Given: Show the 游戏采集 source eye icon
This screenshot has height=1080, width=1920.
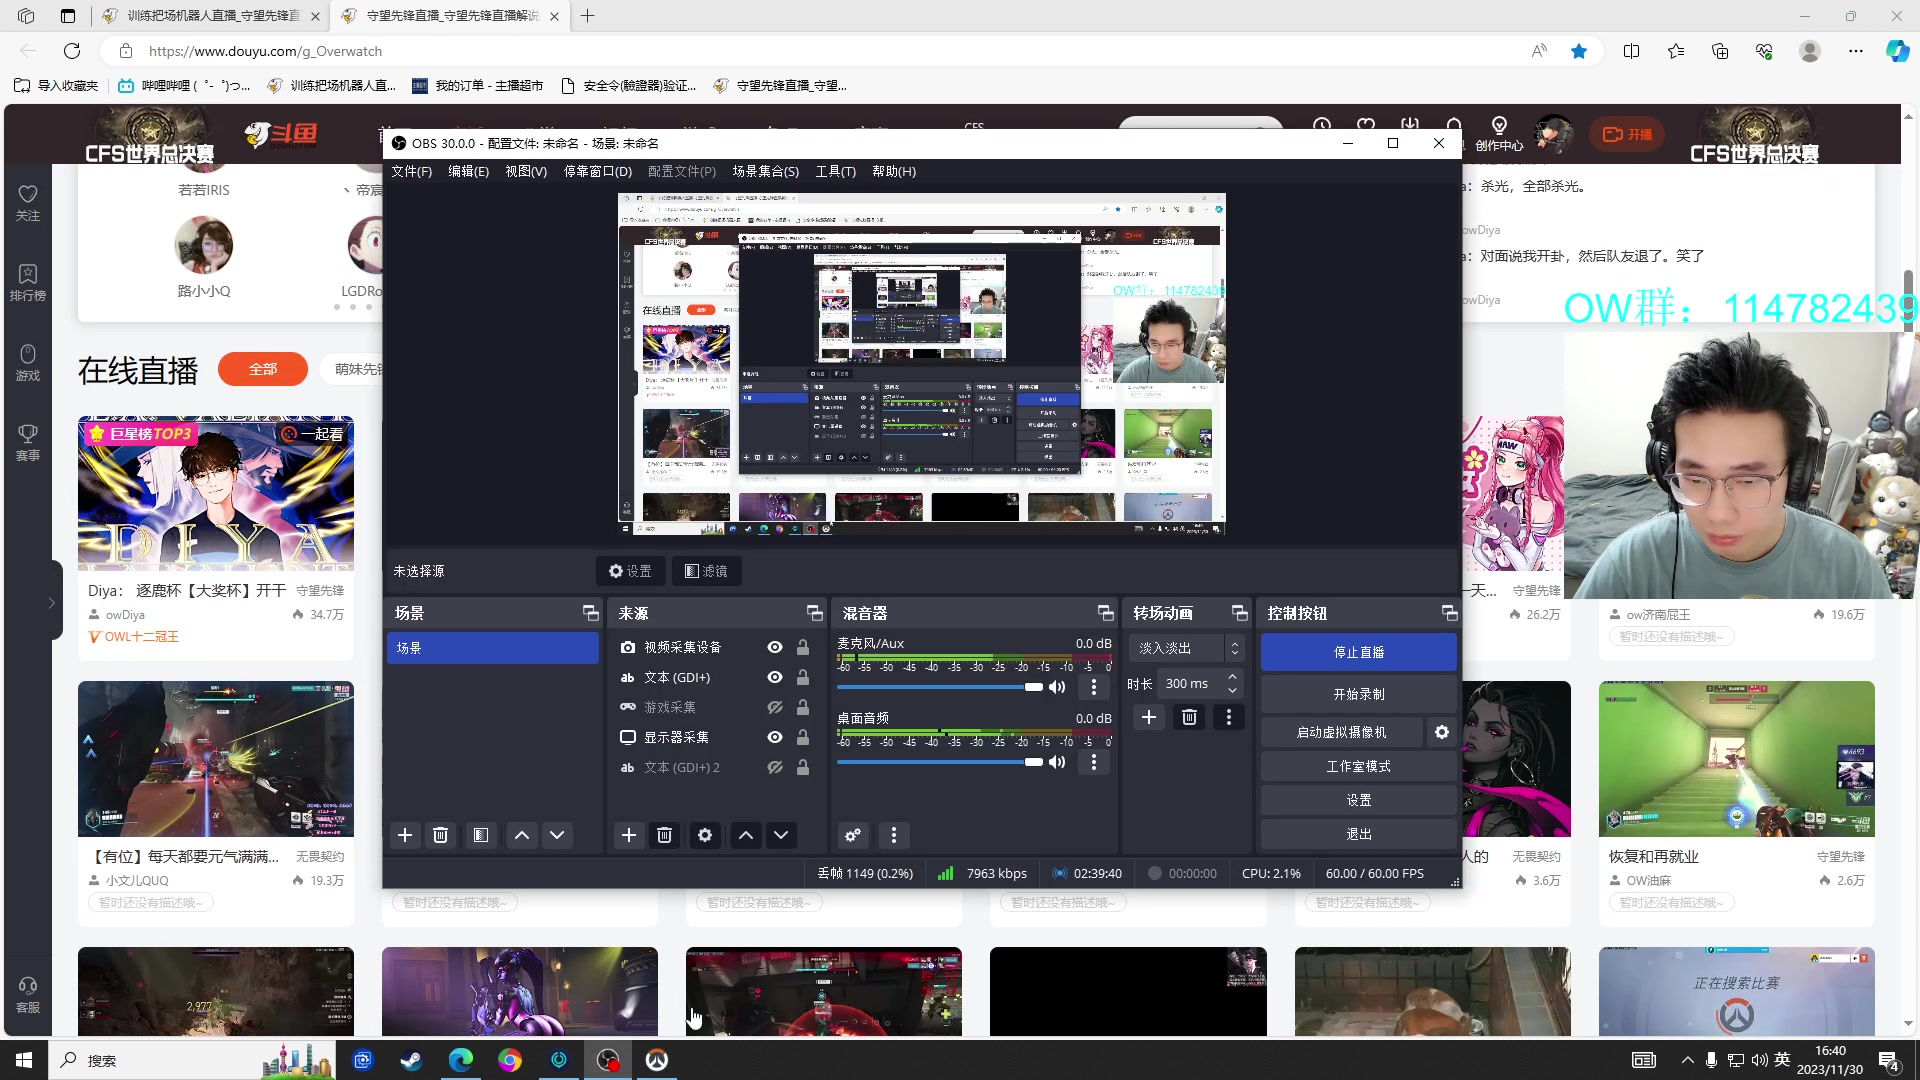Looking at the screenshot, I should click(x=775, y=708).
